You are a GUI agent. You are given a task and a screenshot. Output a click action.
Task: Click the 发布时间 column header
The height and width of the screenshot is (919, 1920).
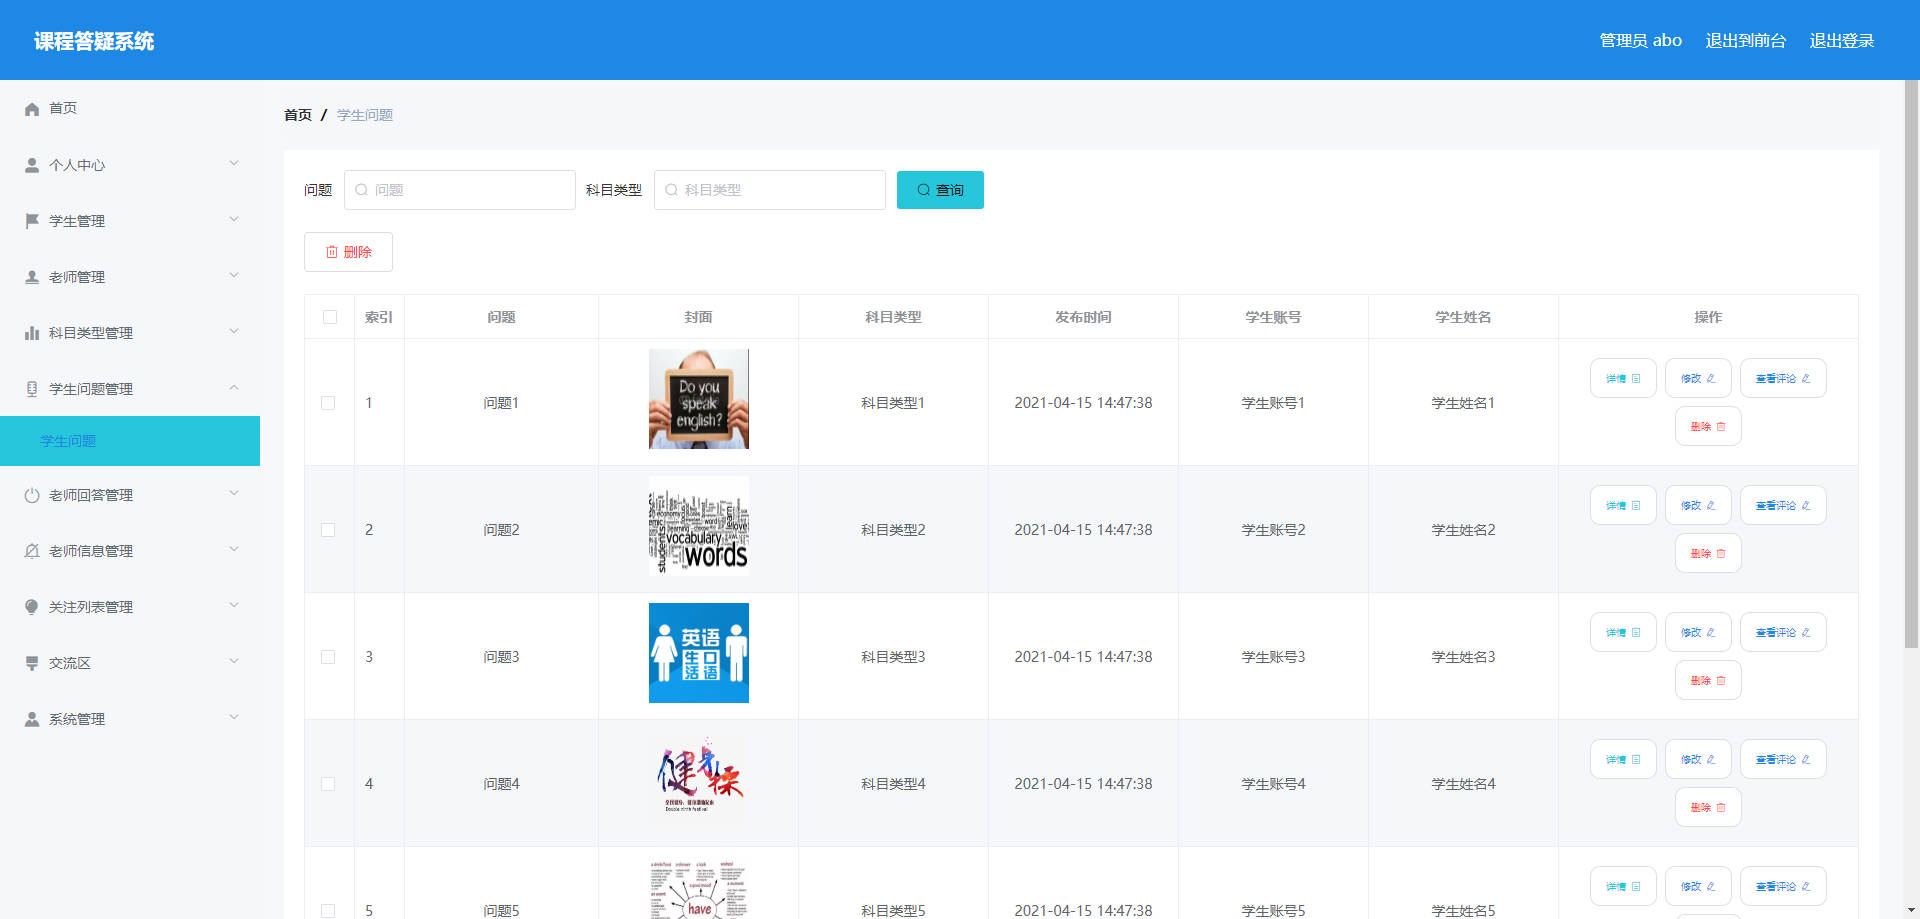tap(1083, 317)
